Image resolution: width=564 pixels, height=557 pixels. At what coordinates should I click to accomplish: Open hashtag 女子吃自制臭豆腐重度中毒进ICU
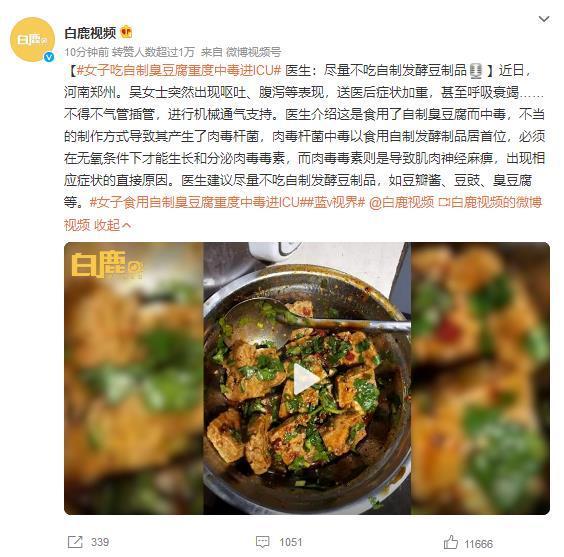click(179, 70)
